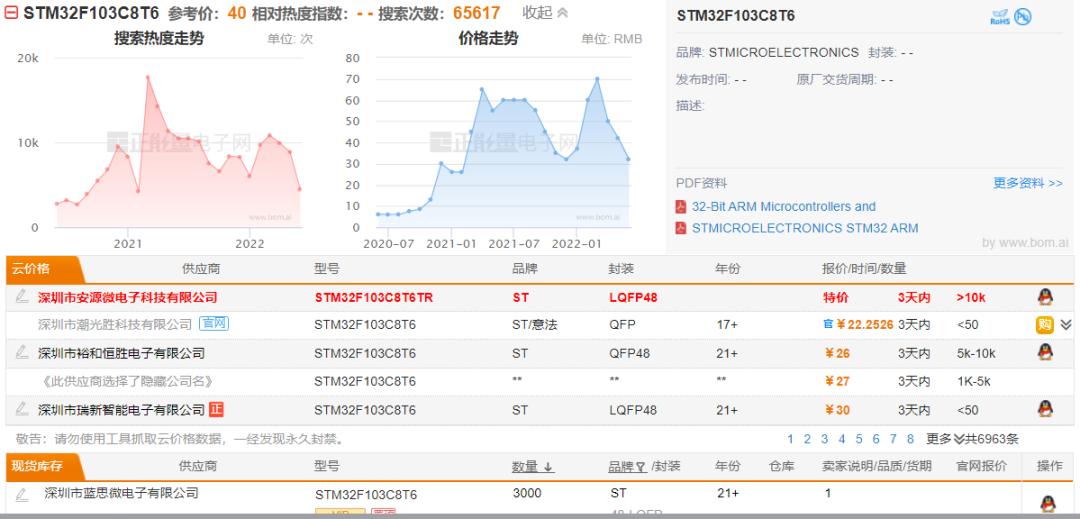
Task: Click model STM32F103C8T6TR
Action: pyautogui.click(x=374, y=297)
